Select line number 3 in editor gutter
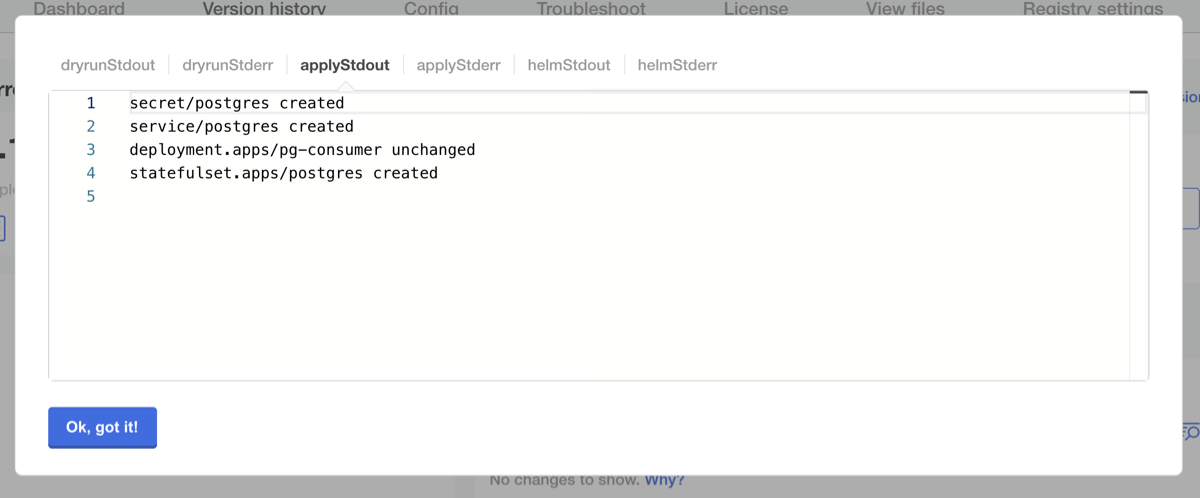 pyautogui.click(x=91, y=150)
